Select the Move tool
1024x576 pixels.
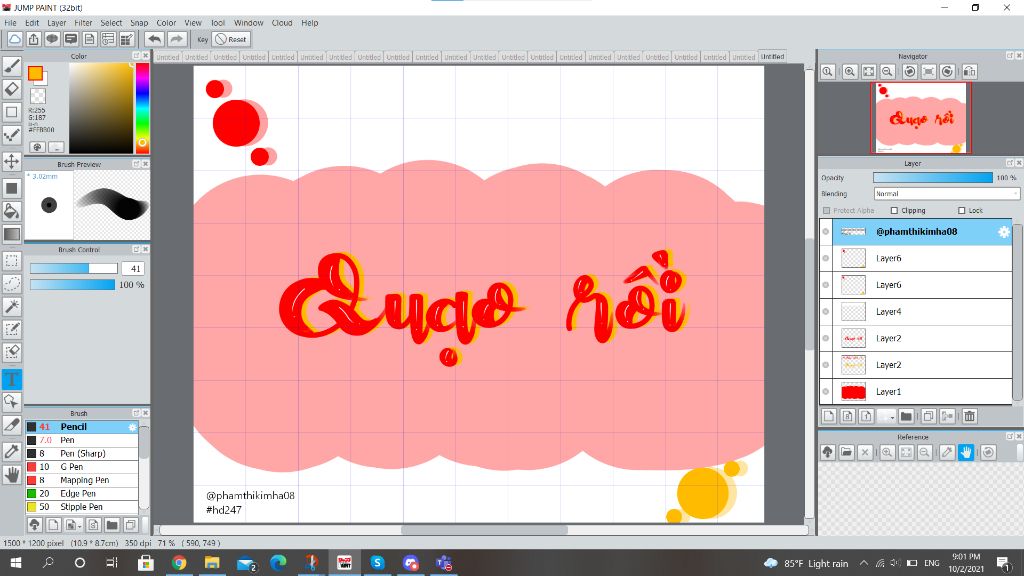click(x=12, y=161)
